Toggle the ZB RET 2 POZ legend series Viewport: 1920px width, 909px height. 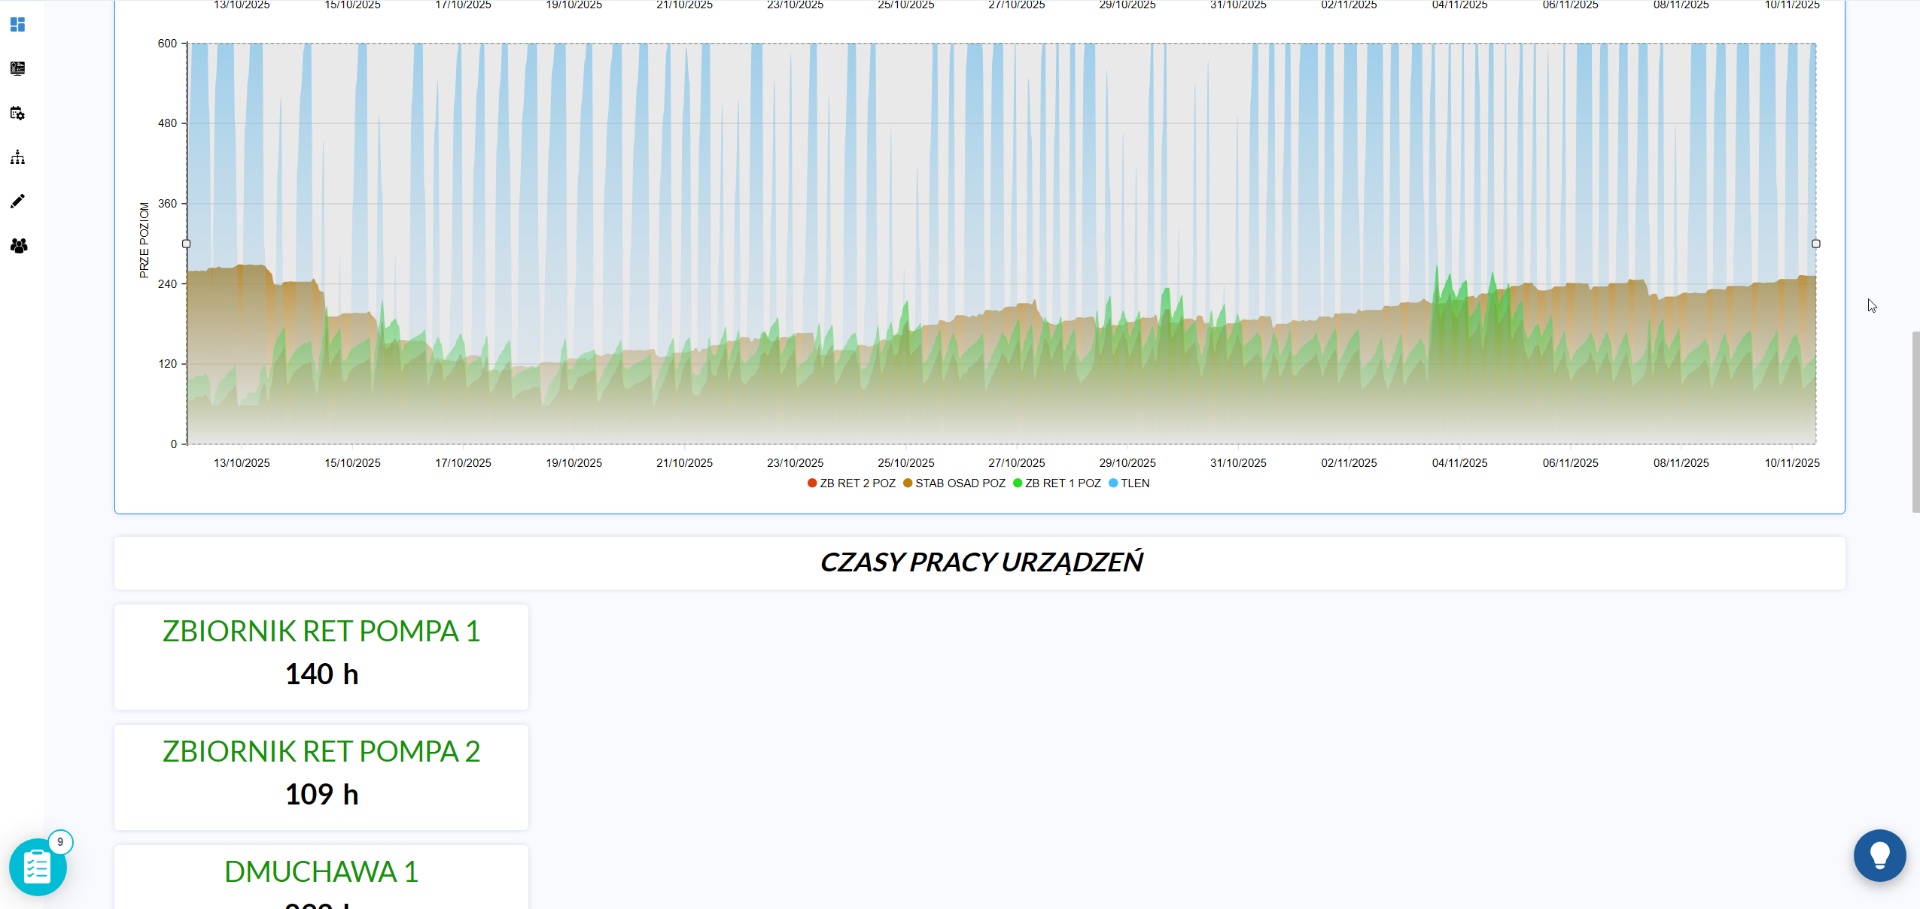851,483
